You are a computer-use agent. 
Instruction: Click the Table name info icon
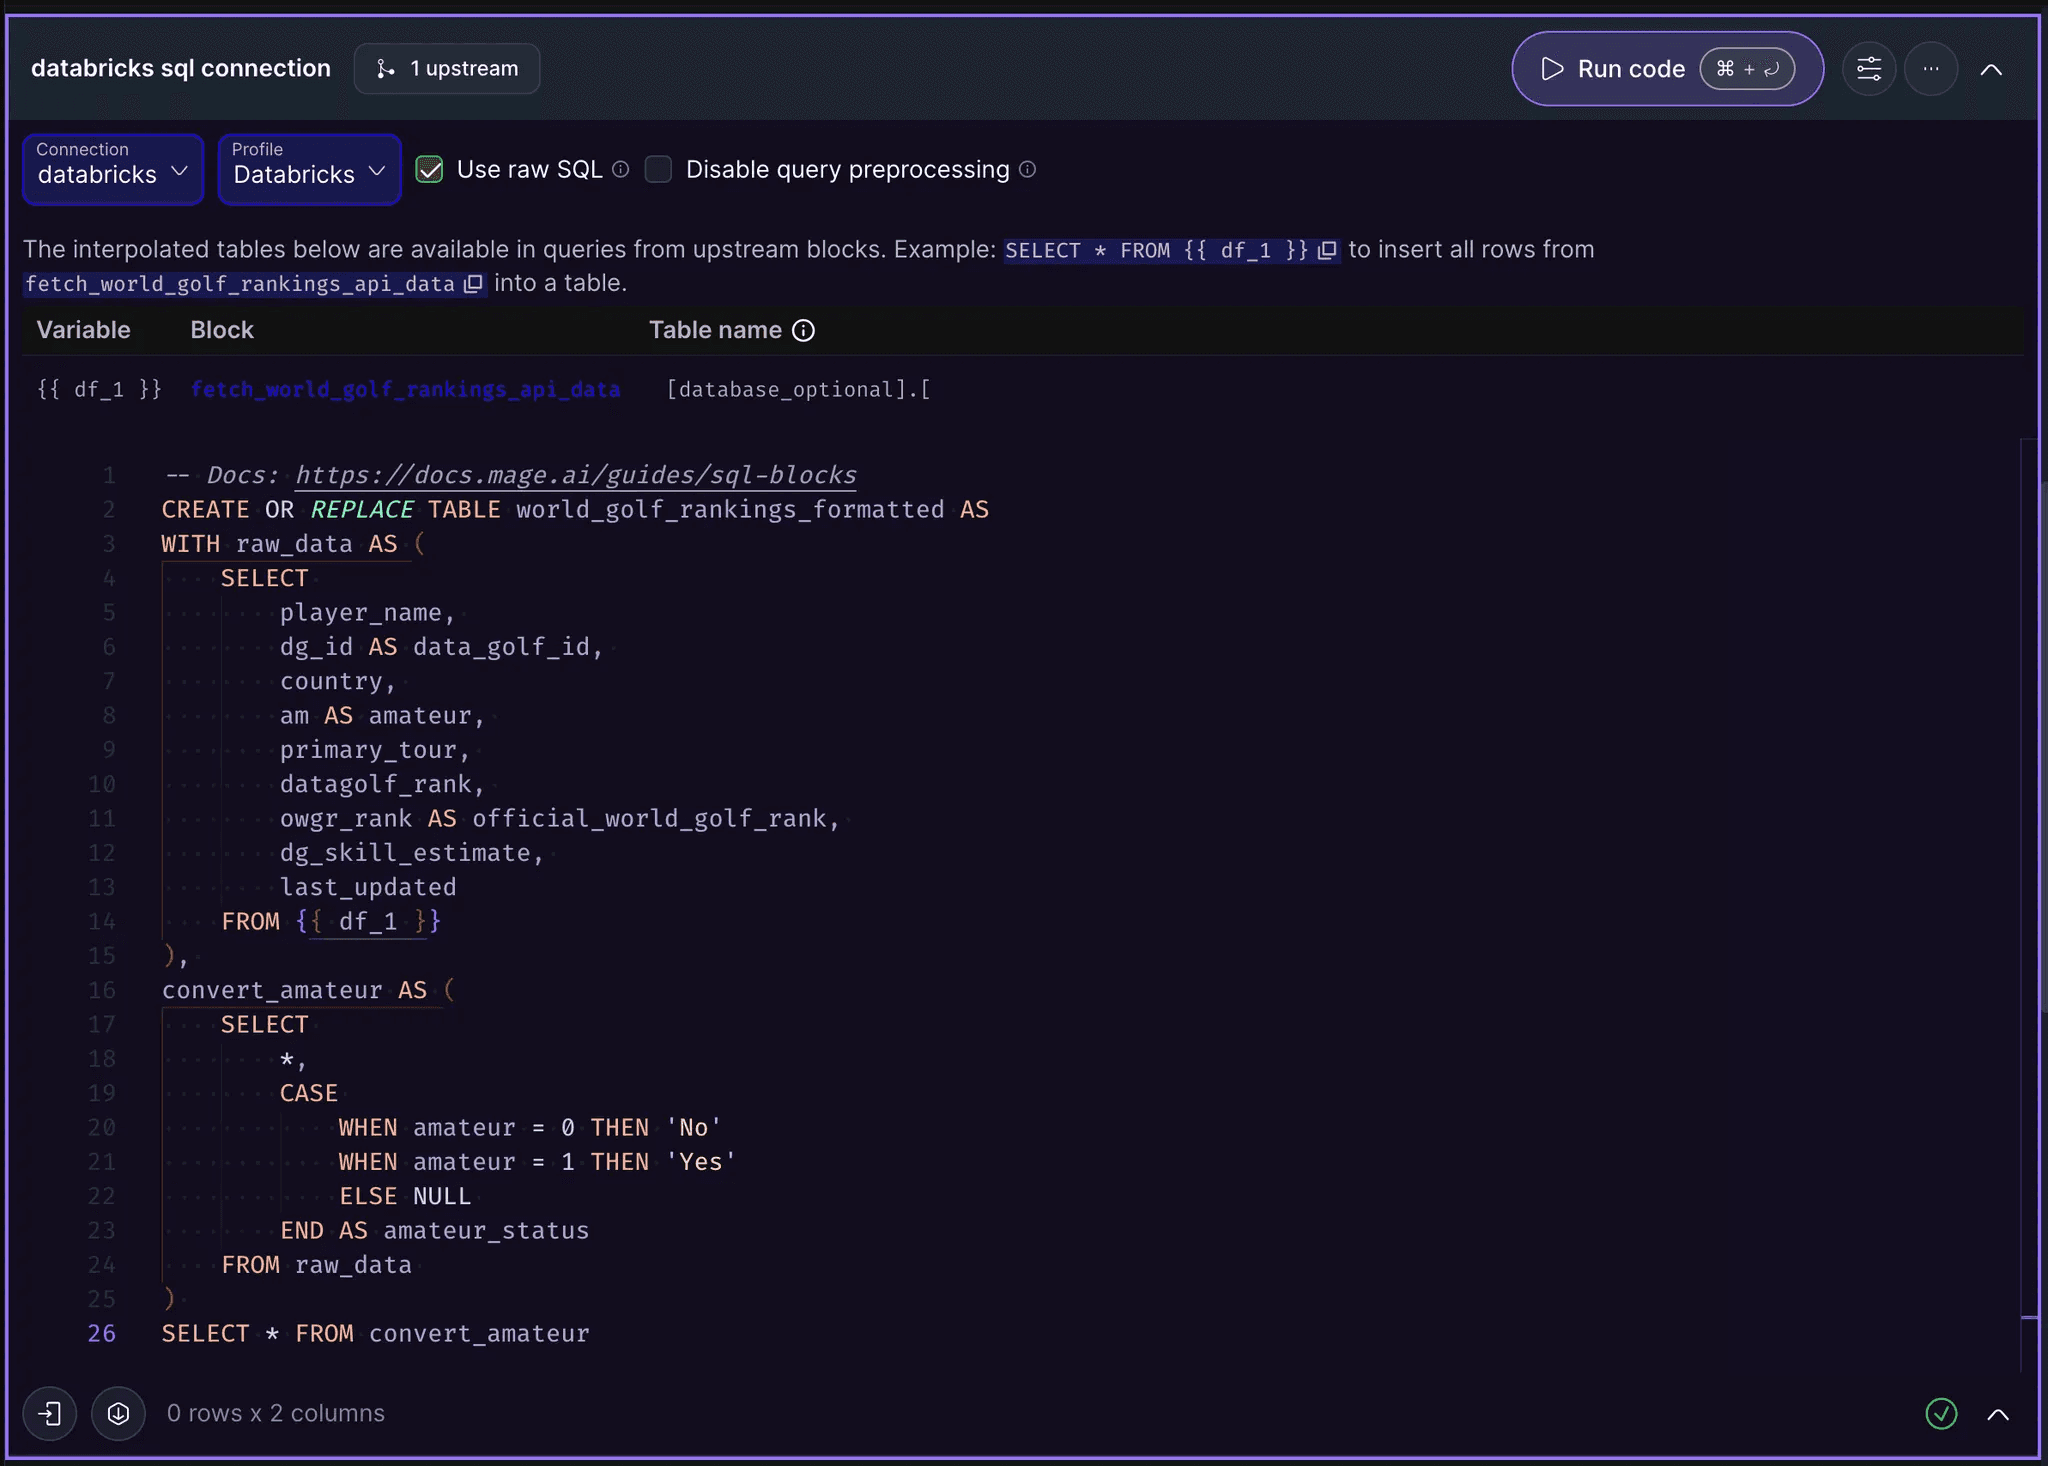click(803, 331)
